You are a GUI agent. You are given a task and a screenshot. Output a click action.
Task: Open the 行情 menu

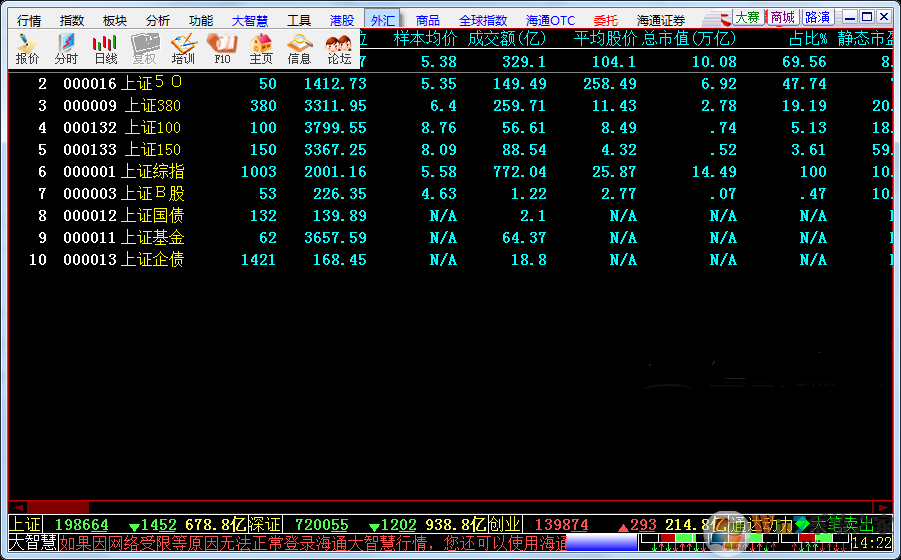[x=29, y=21]
